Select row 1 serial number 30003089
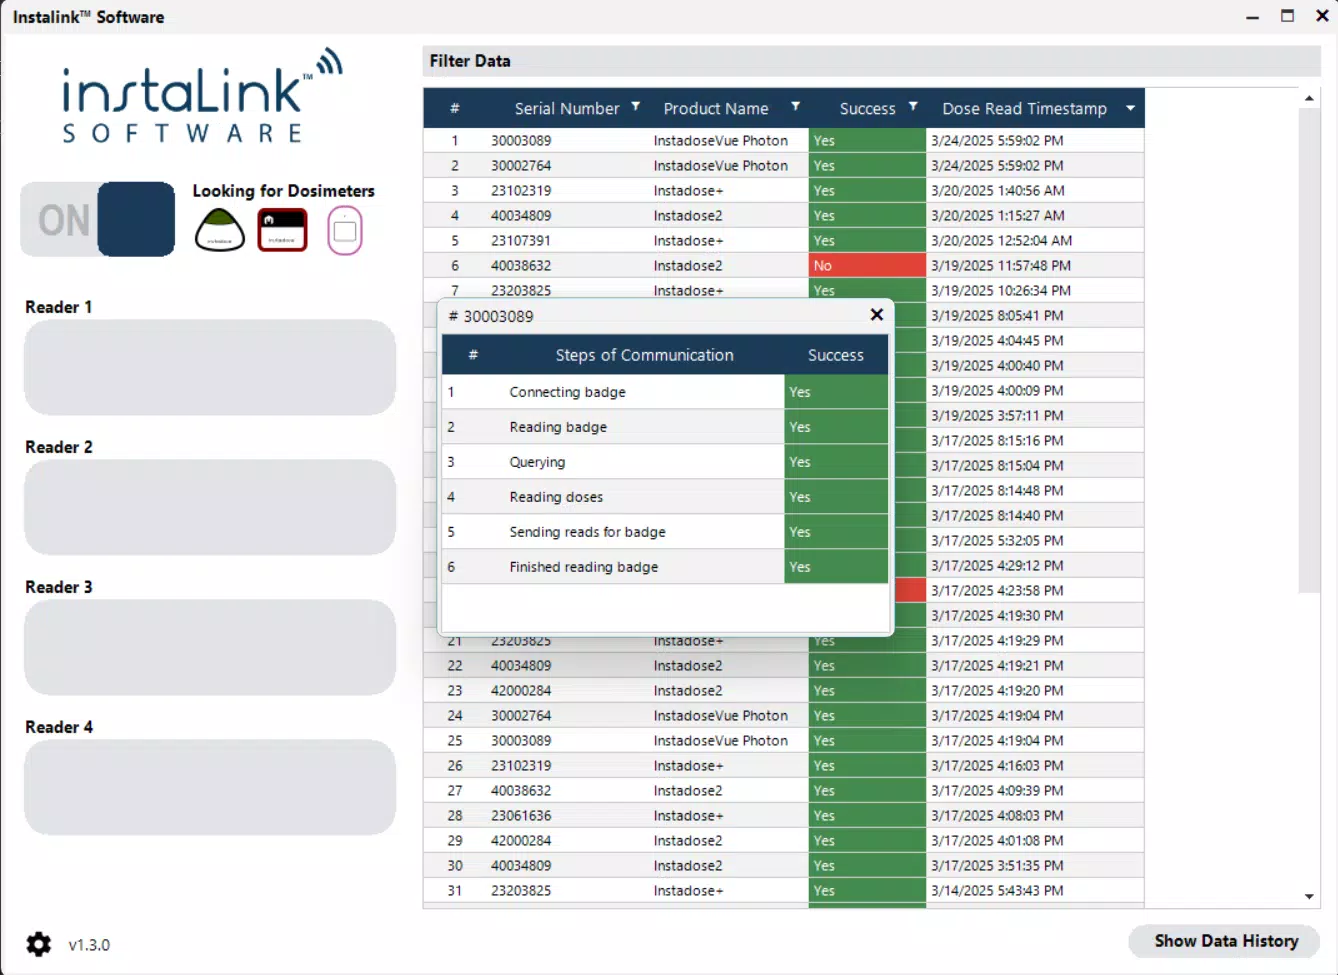The image size is (1338, 975). [521, 141]
